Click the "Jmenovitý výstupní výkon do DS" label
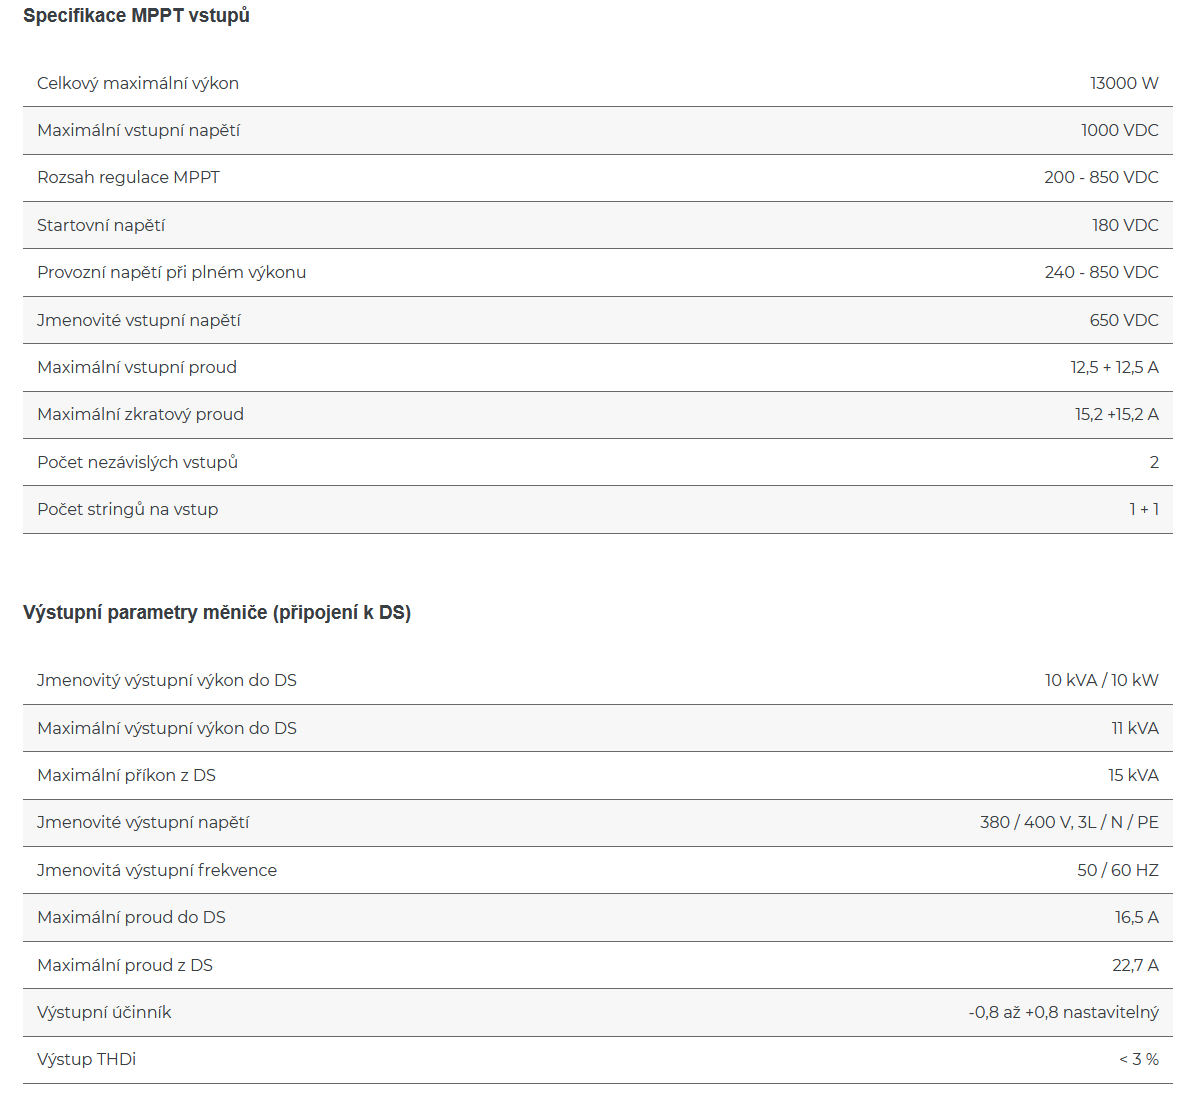 [x=167, y=680]
